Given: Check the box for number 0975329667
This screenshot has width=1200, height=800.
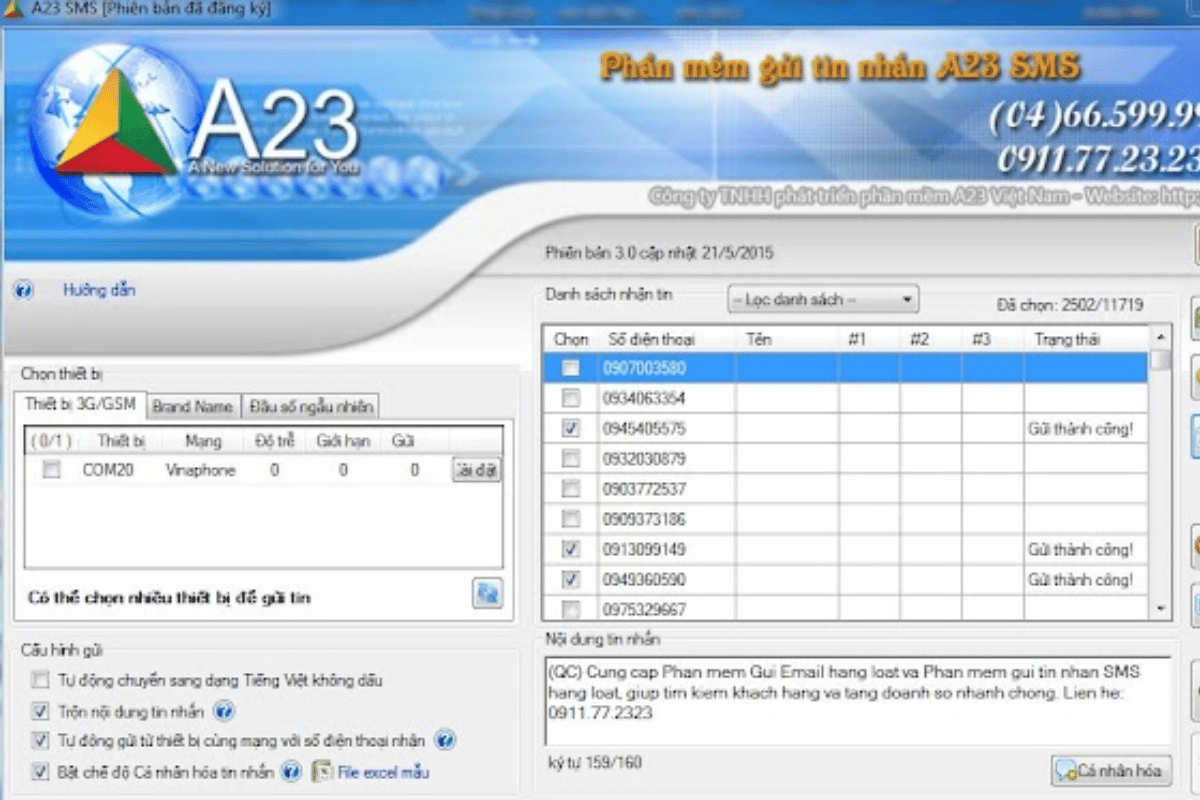Looking at the screenshot, I should (570, 609).
